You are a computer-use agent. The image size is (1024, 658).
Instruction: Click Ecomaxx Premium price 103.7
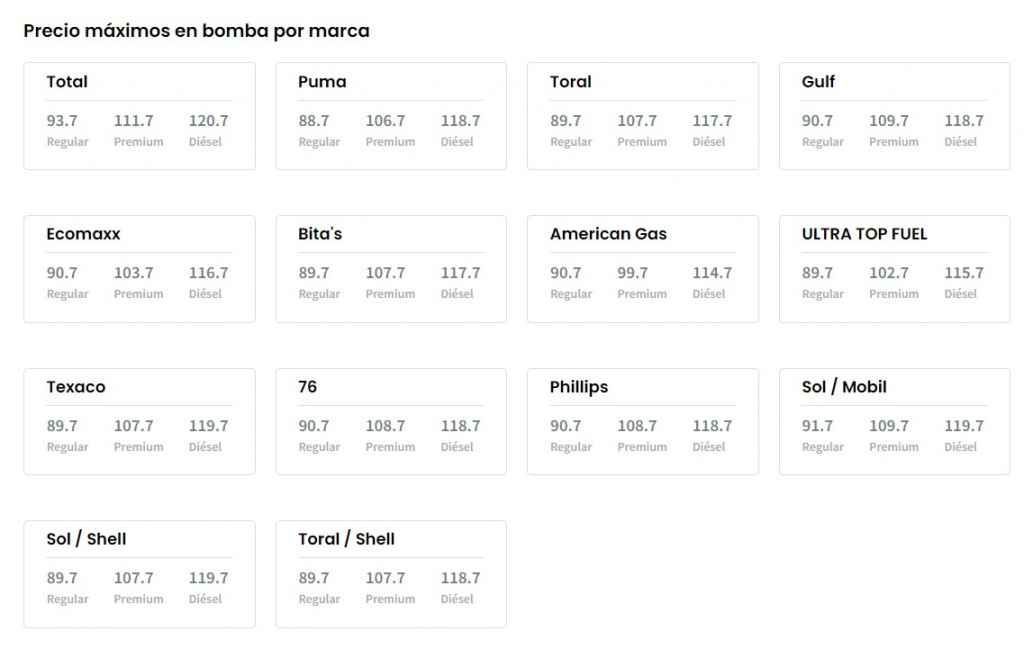(134, 273)
